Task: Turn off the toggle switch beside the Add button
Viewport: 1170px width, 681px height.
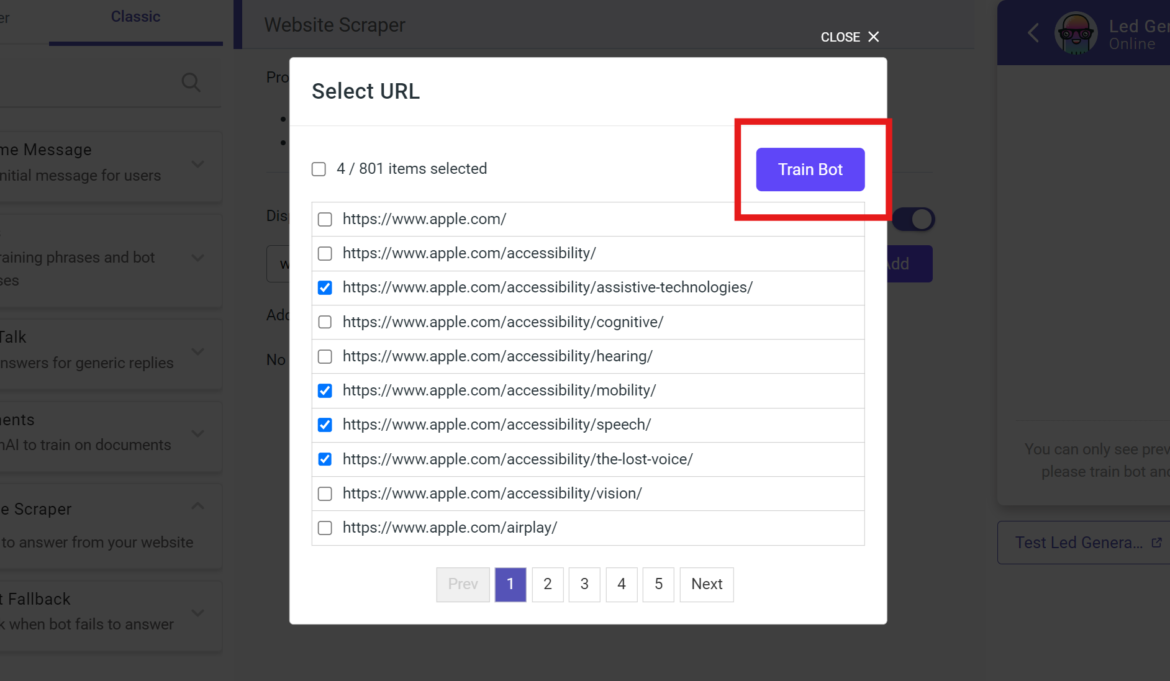Action: [914, 219]
